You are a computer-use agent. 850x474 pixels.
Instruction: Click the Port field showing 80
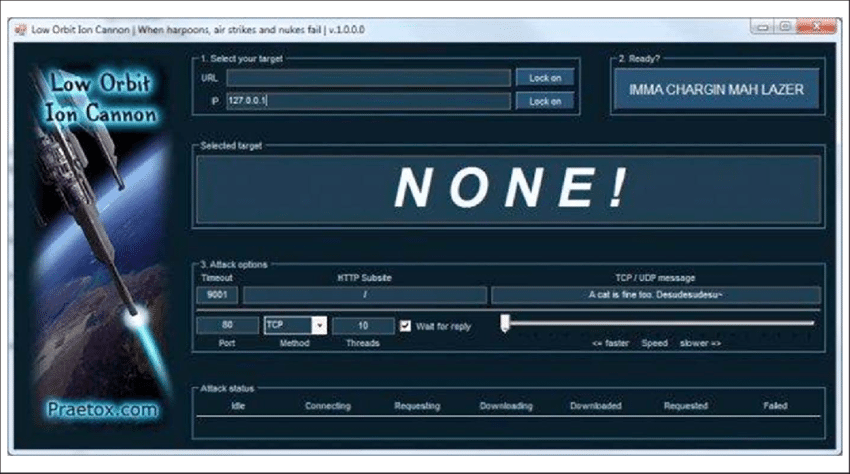pos(227,325)
